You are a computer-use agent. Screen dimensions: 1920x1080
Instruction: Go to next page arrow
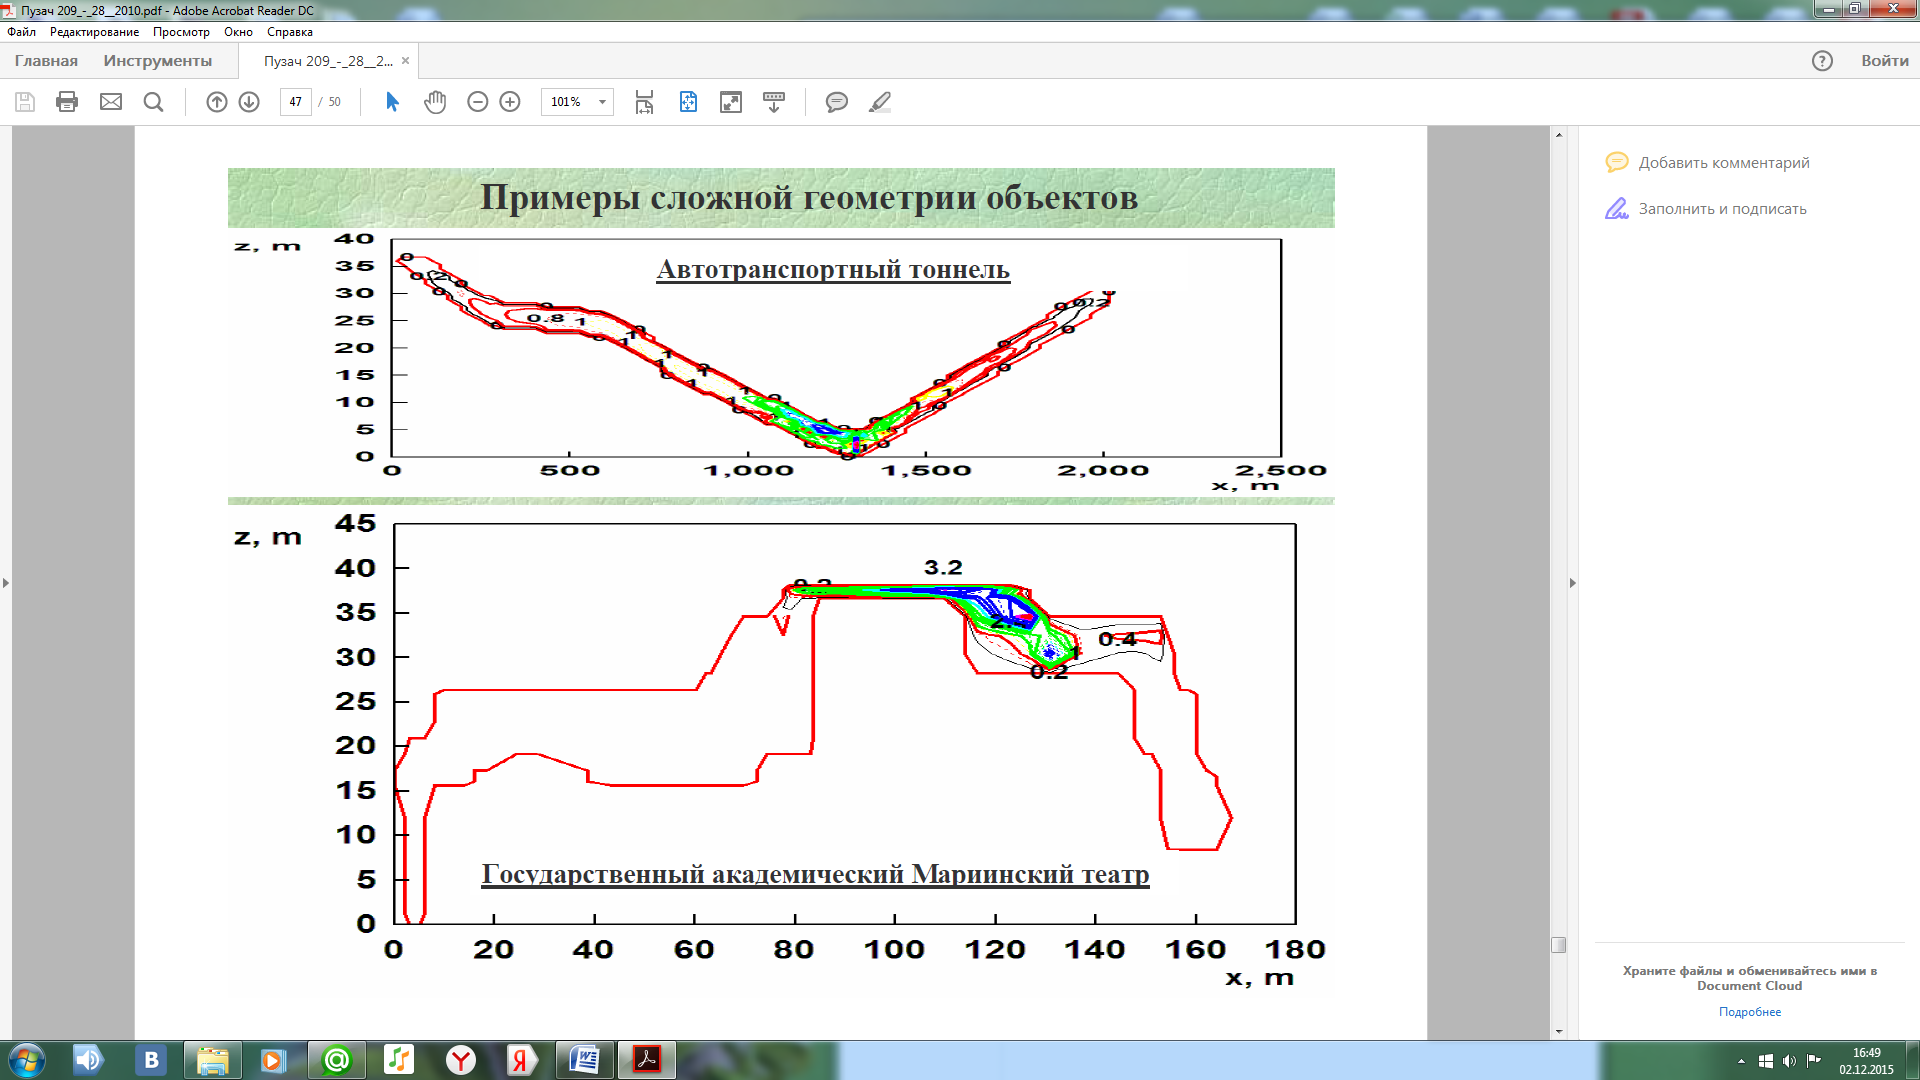pyautogui.click(x=249, y=102)
